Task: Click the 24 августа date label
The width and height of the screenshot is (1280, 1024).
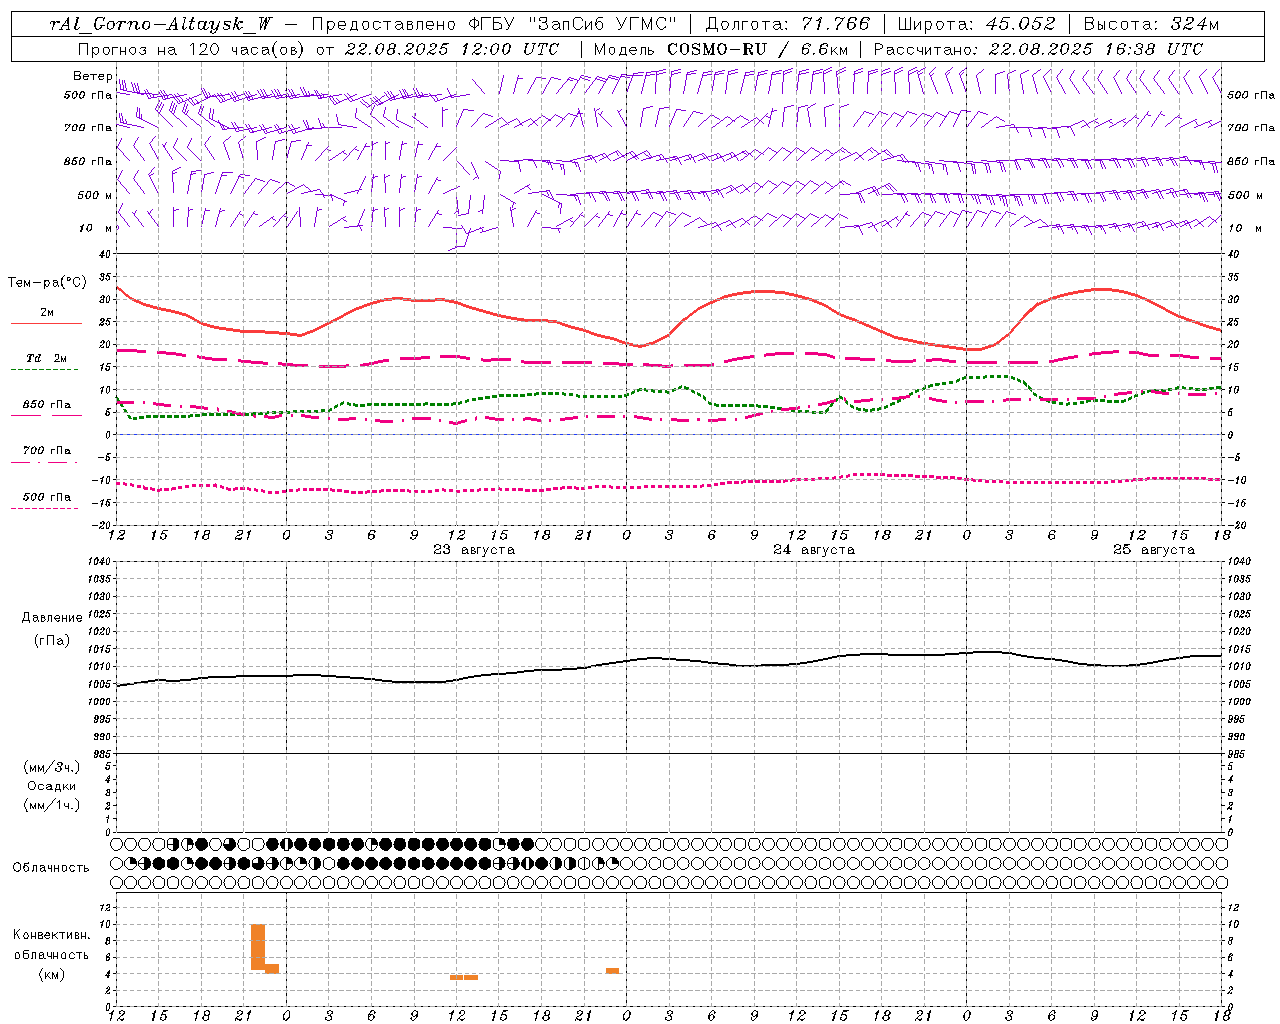Action: [x=814, y=550]
